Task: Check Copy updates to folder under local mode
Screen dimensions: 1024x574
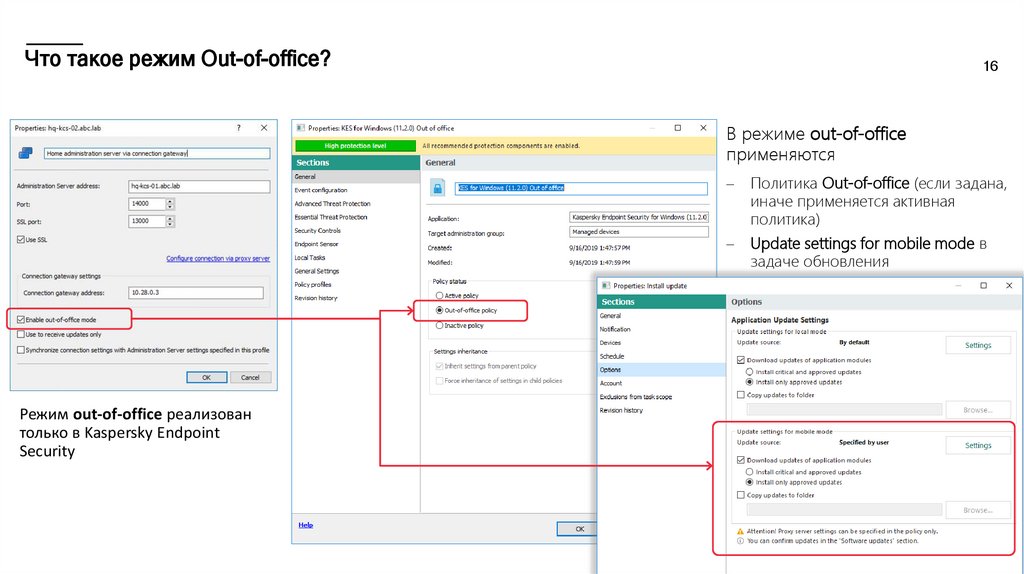Action: (x=741, y=394)
